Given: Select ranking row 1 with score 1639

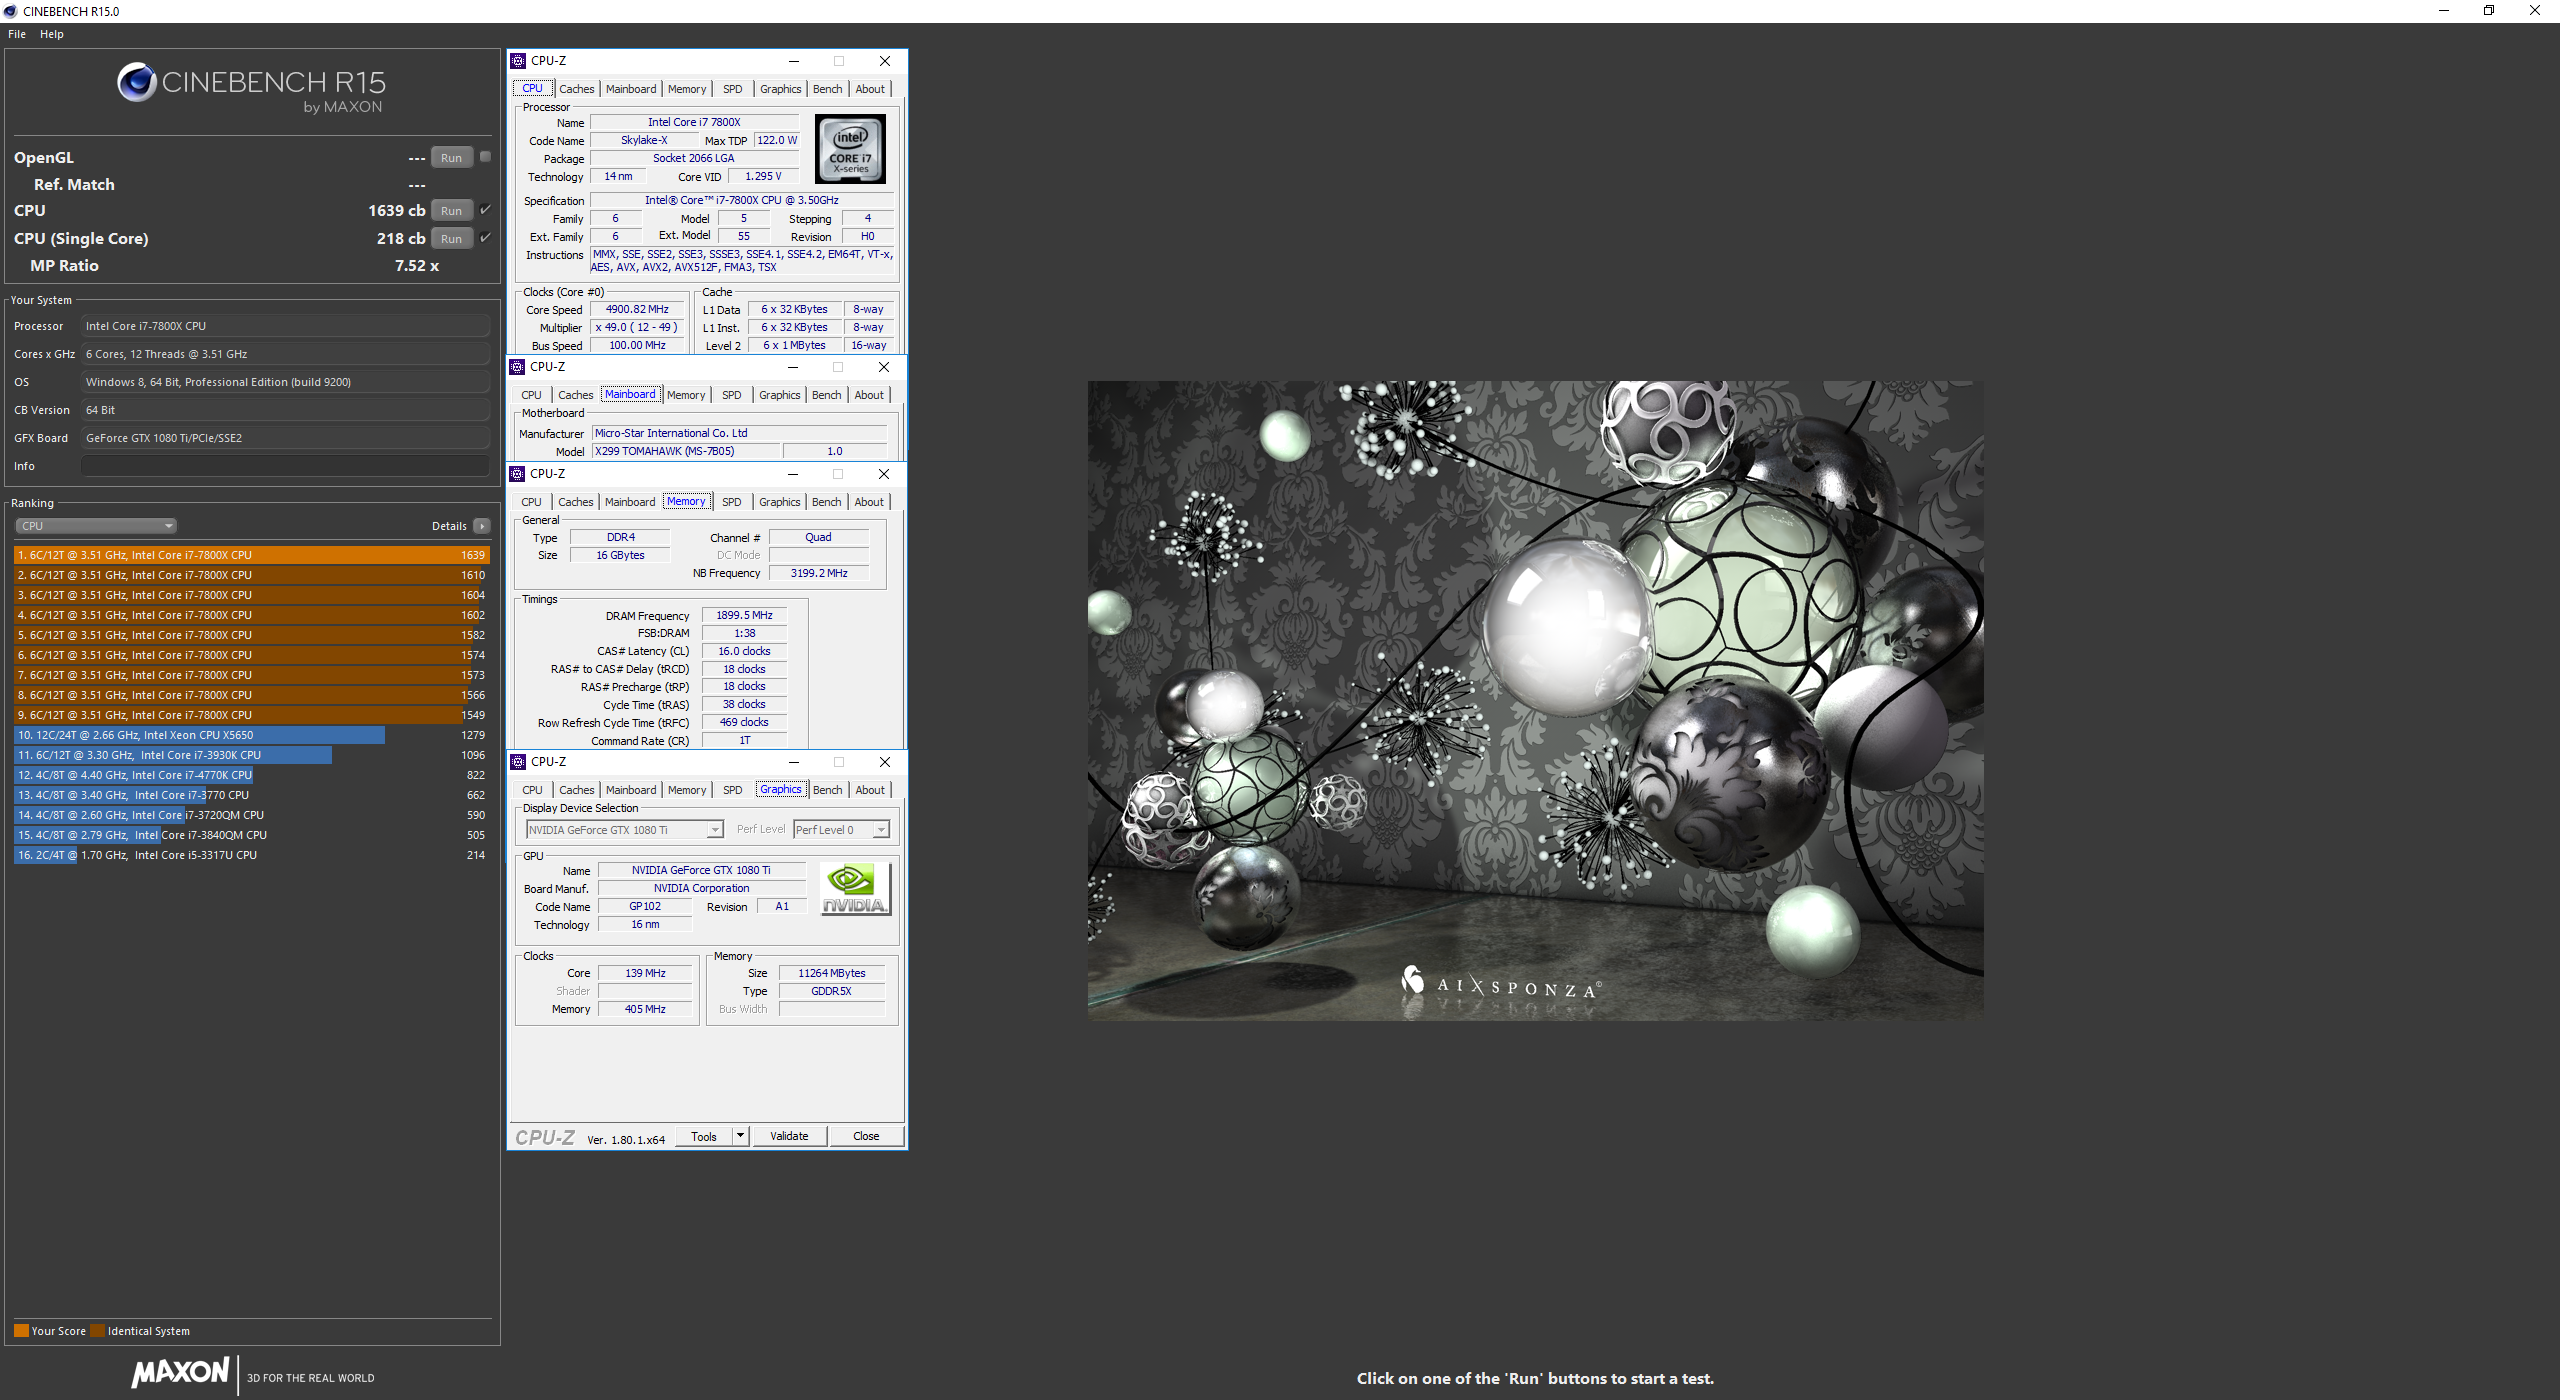Looking at the screenshot, I should pos(251,555).
